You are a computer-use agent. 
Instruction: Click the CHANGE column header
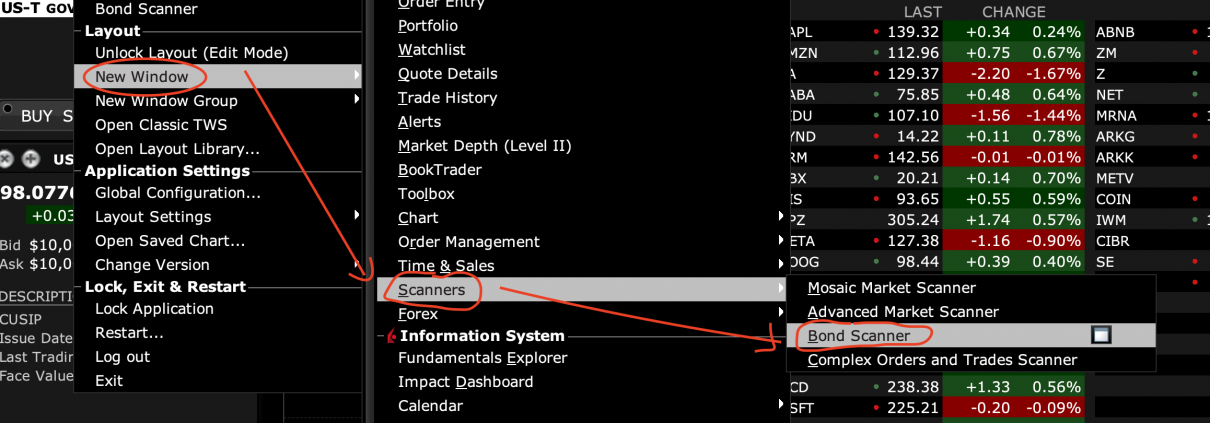[1013, 12]
